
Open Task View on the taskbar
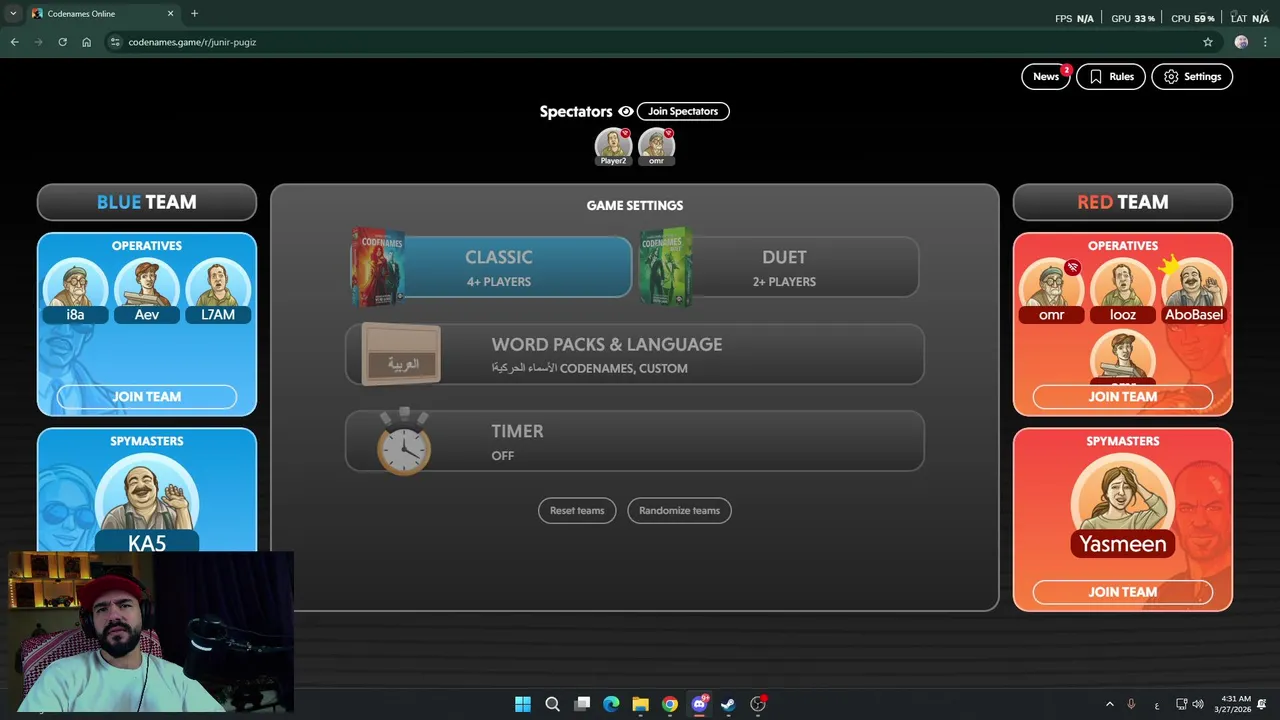click(x=582, y=704)
